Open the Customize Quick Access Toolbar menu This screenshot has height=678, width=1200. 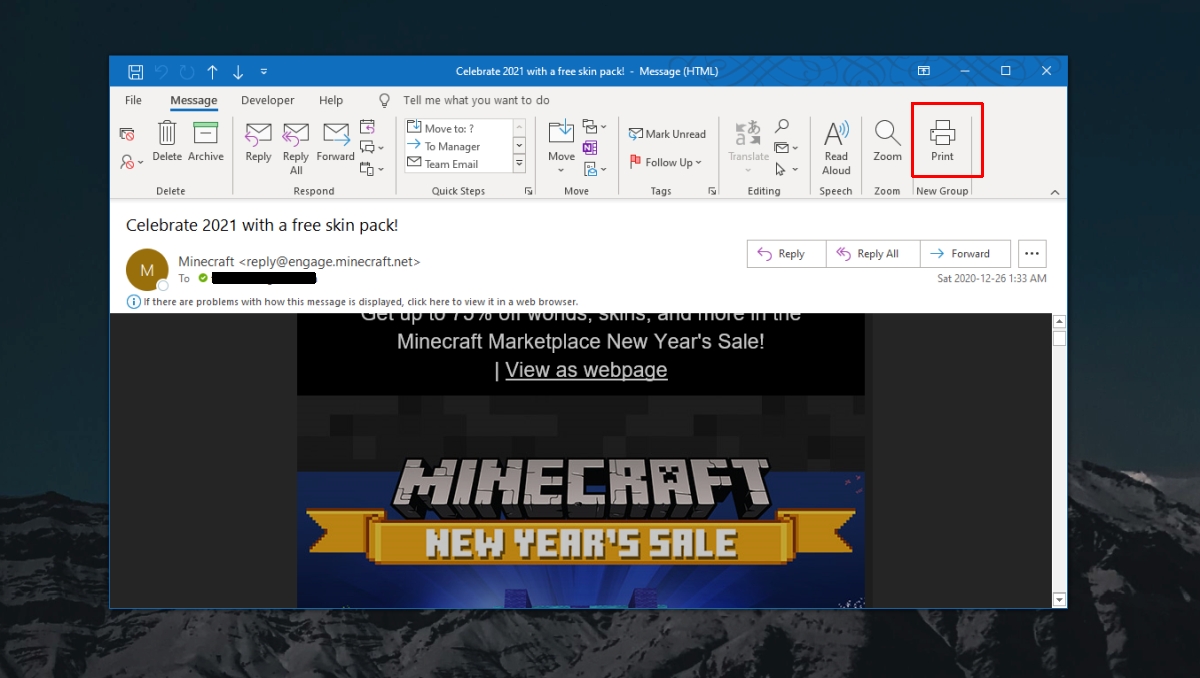(x=264, y=71)
